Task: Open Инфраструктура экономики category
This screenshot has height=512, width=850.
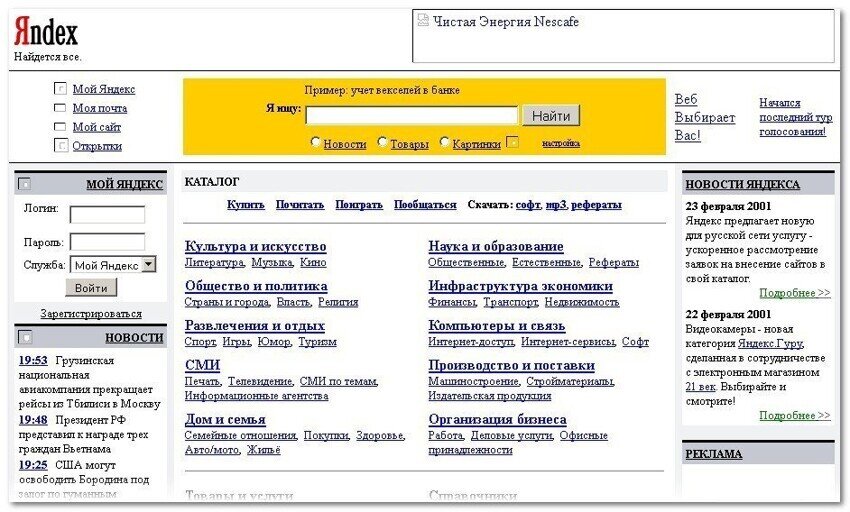Action: pos(520,286)
